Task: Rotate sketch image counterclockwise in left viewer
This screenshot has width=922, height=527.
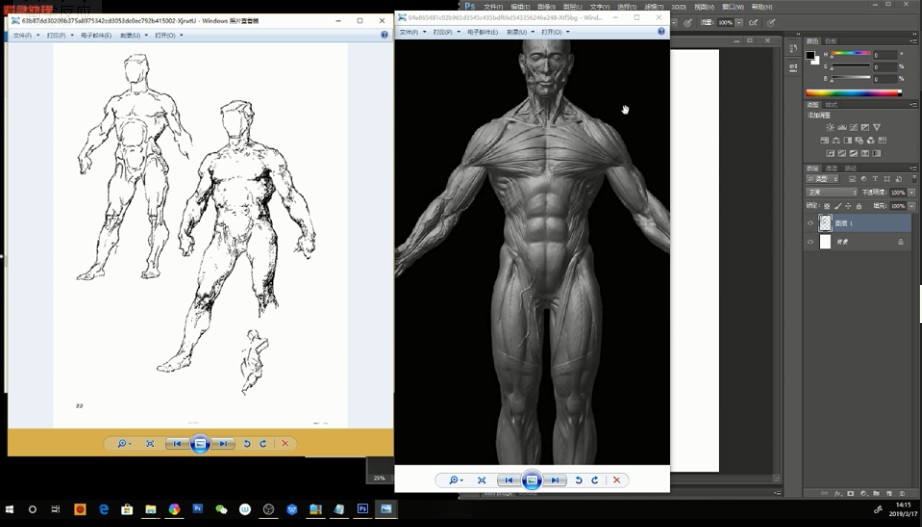Action: (247, 443)
